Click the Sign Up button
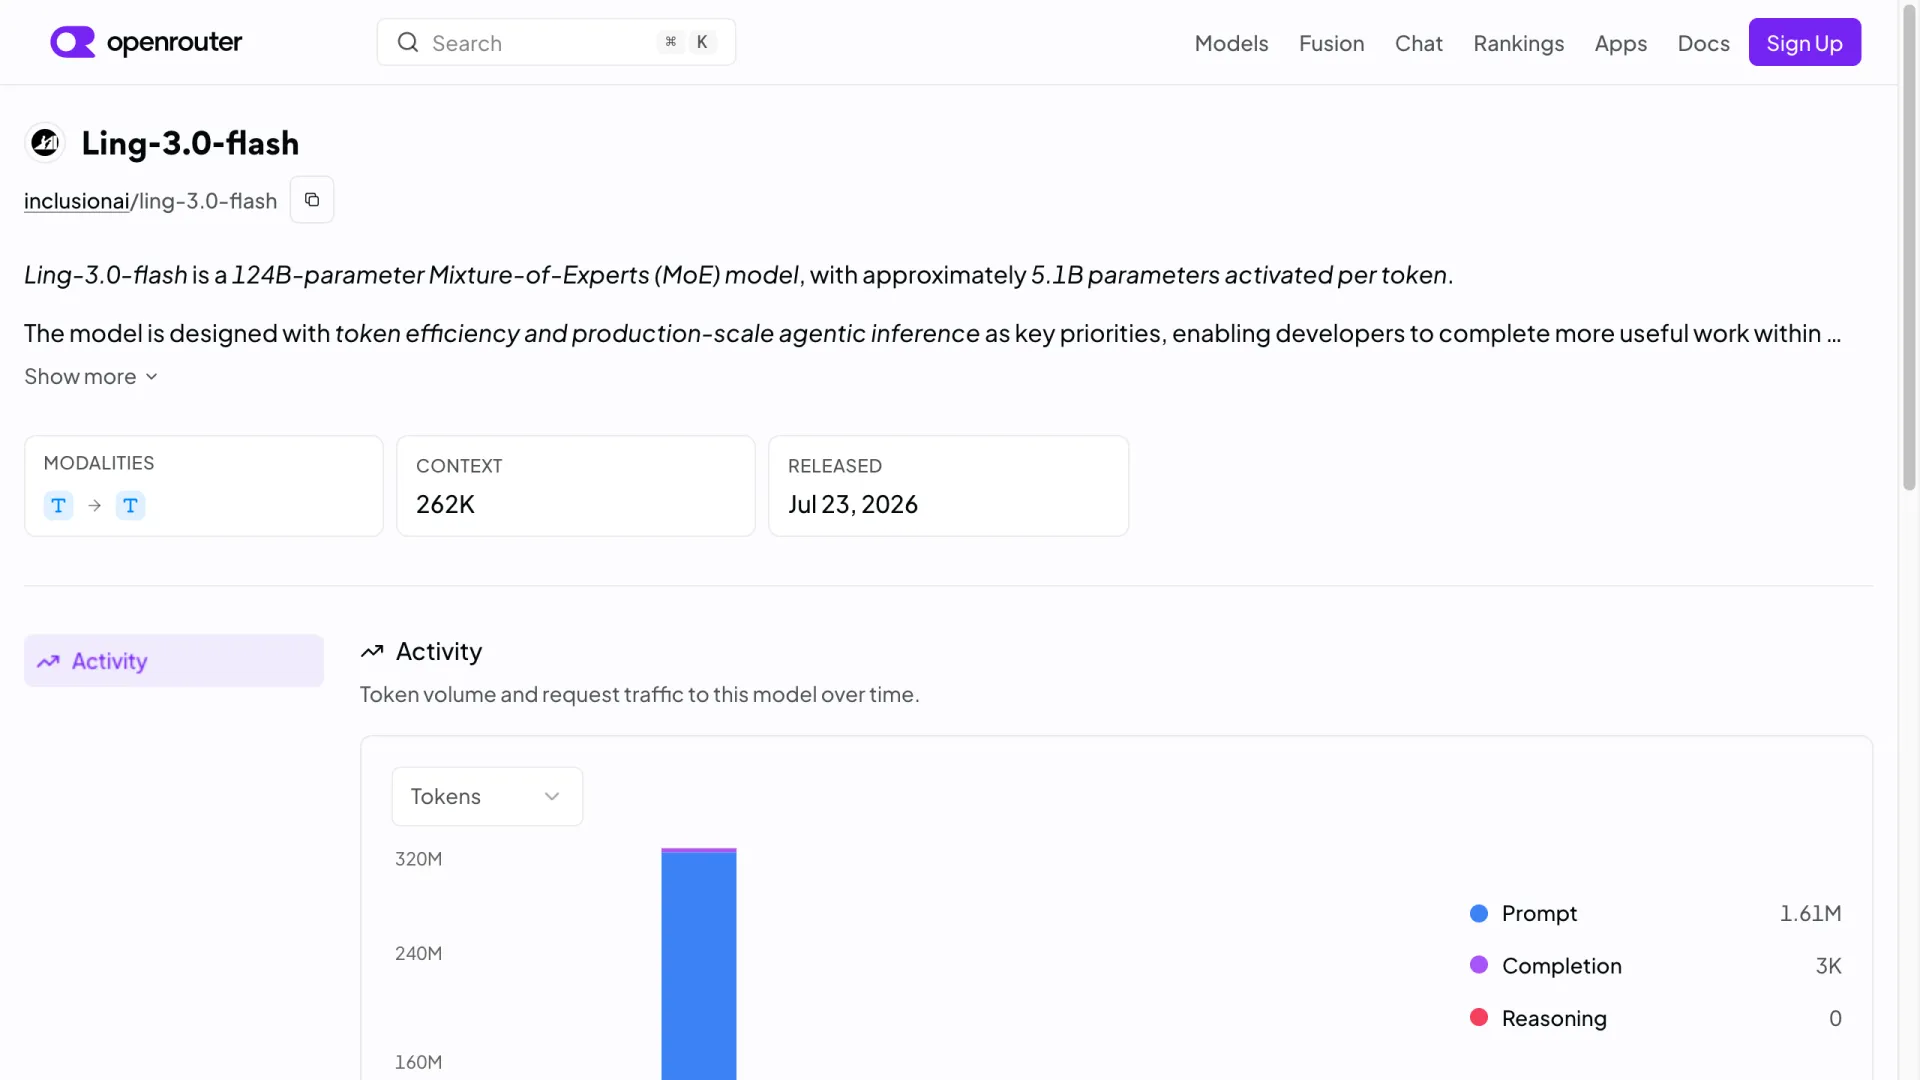This screenshot has height=1080, width=1920. (1804, 42)
